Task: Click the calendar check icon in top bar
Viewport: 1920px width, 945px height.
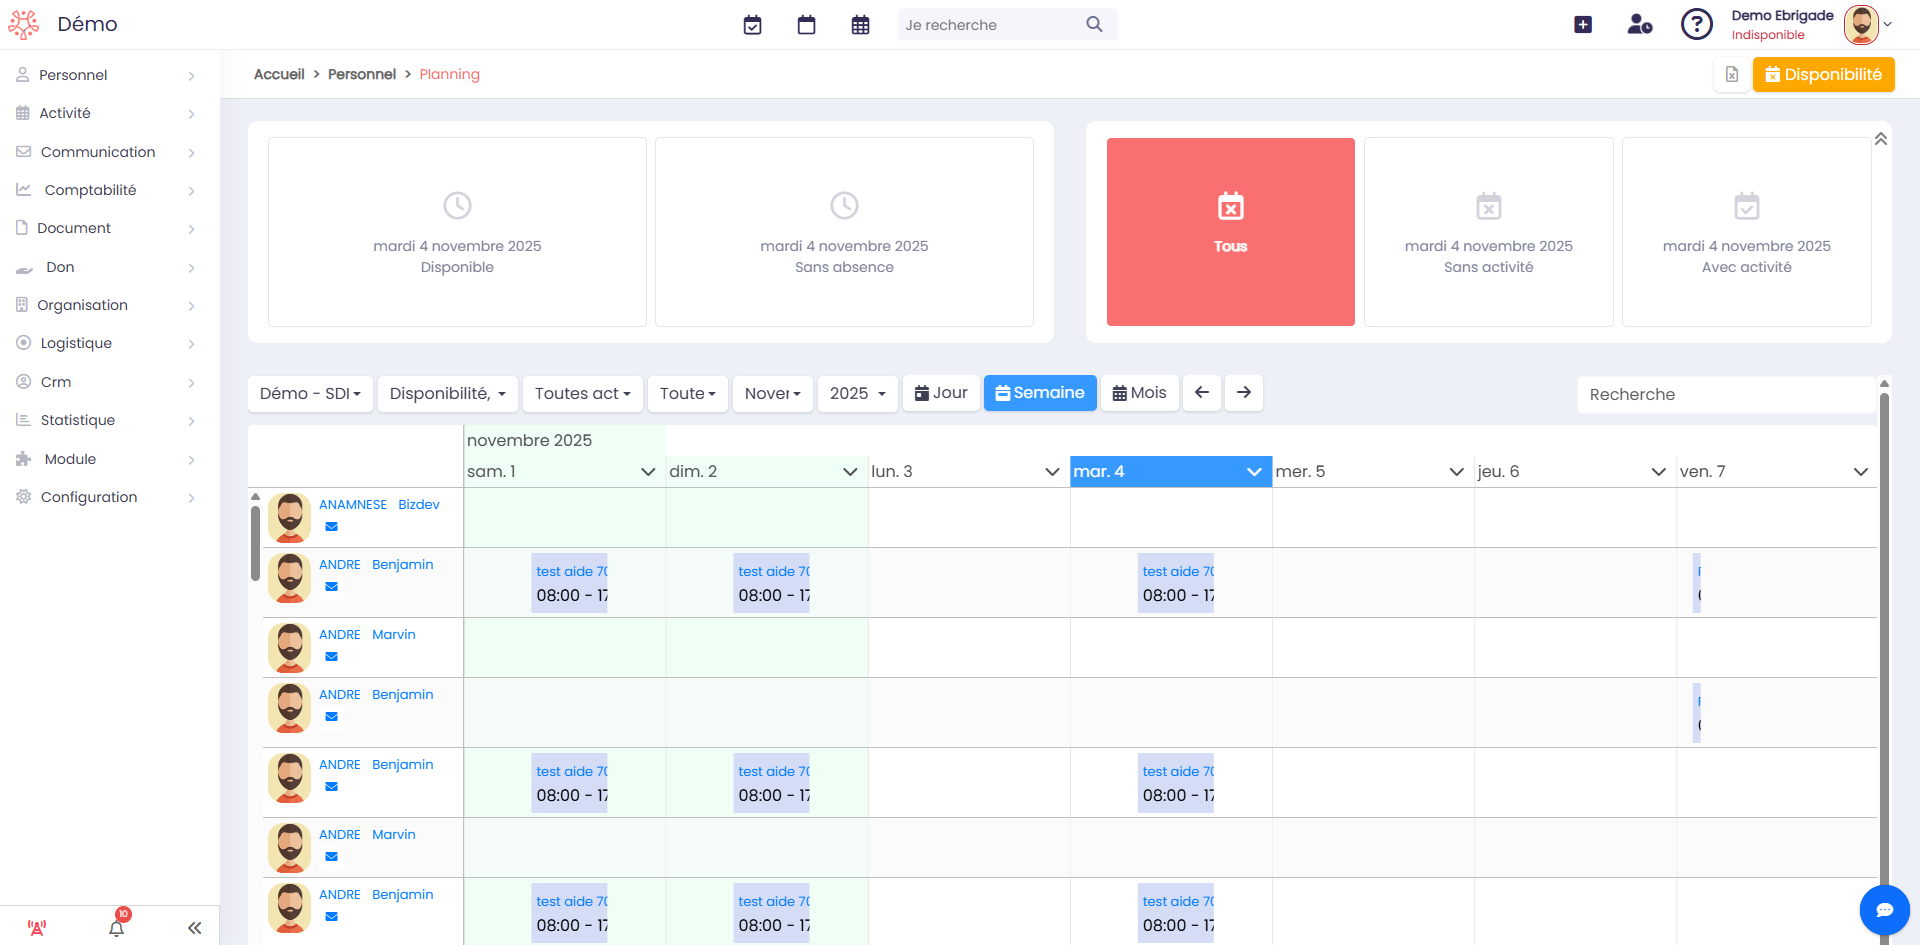Action: coord(752,25)
